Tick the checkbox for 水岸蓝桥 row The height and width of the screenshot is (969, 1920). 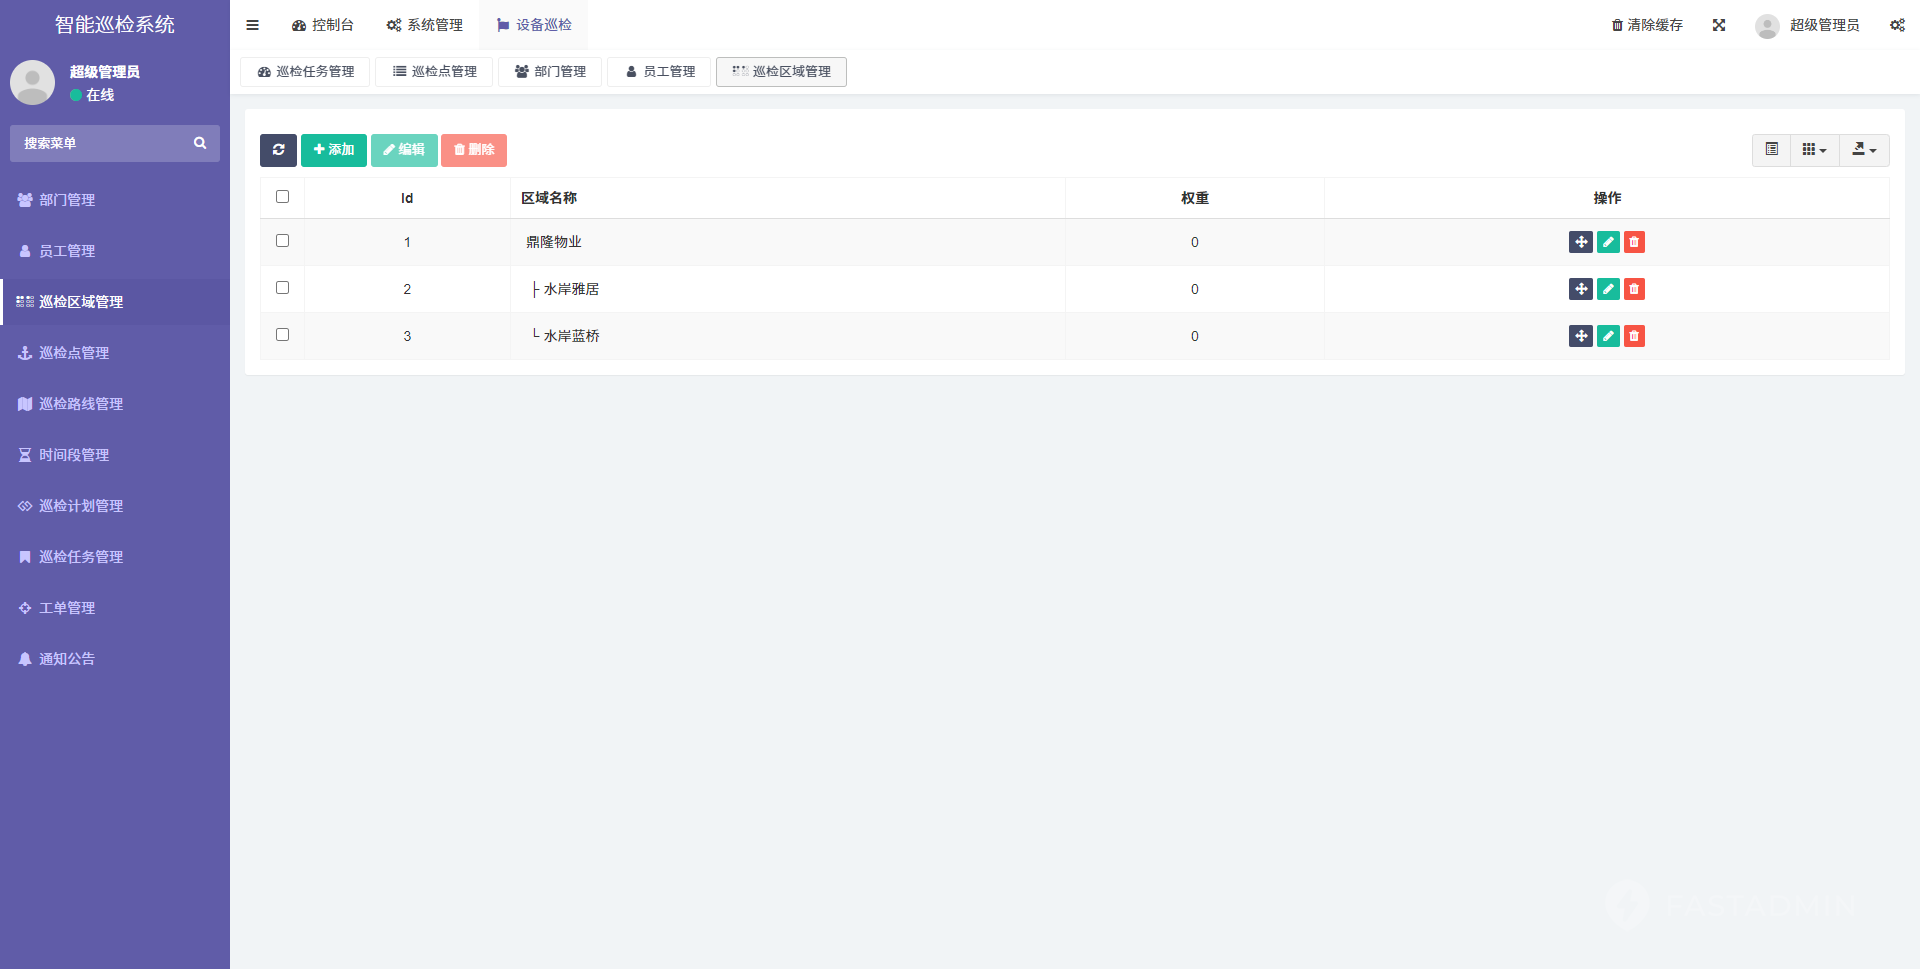pyautogui.click(x=282, y=335)
